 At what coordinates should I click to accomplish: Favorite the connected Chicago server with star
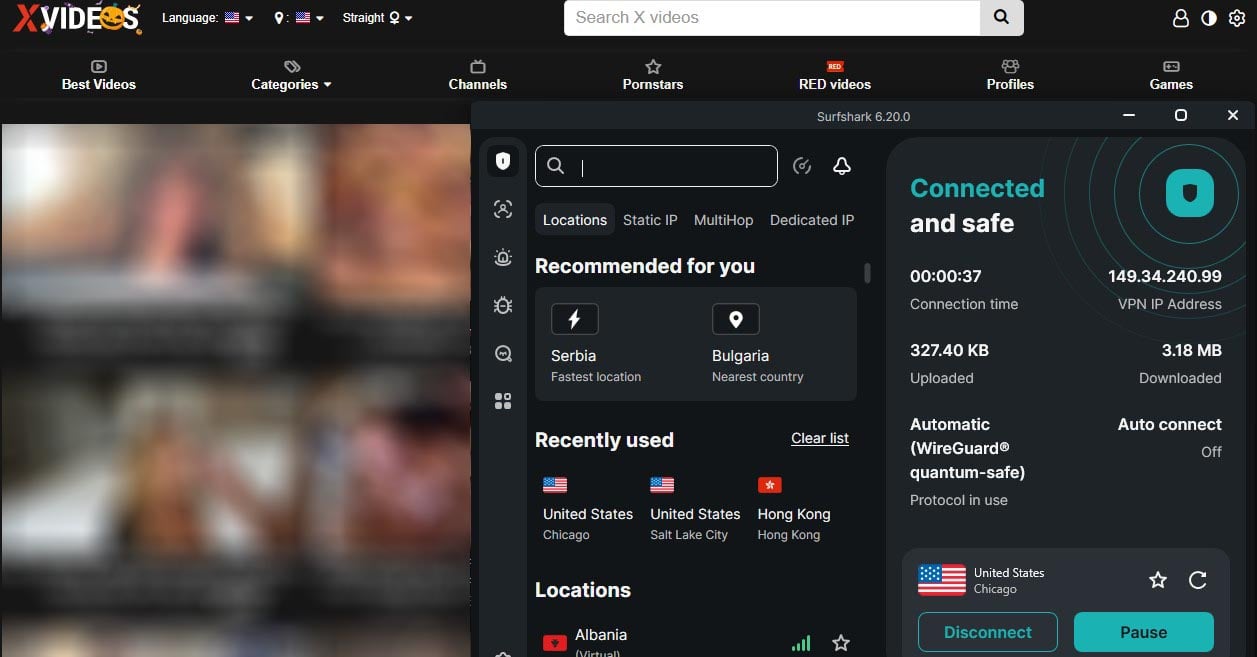click(1158, 580)
